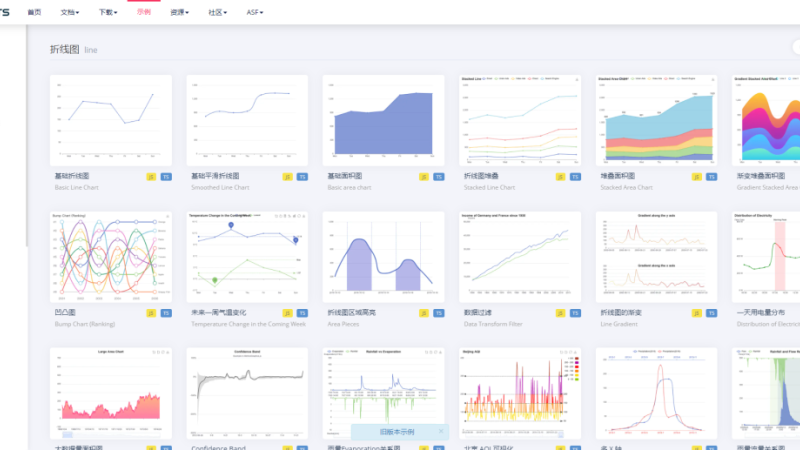Select the 示例 navigation tab

144,12
